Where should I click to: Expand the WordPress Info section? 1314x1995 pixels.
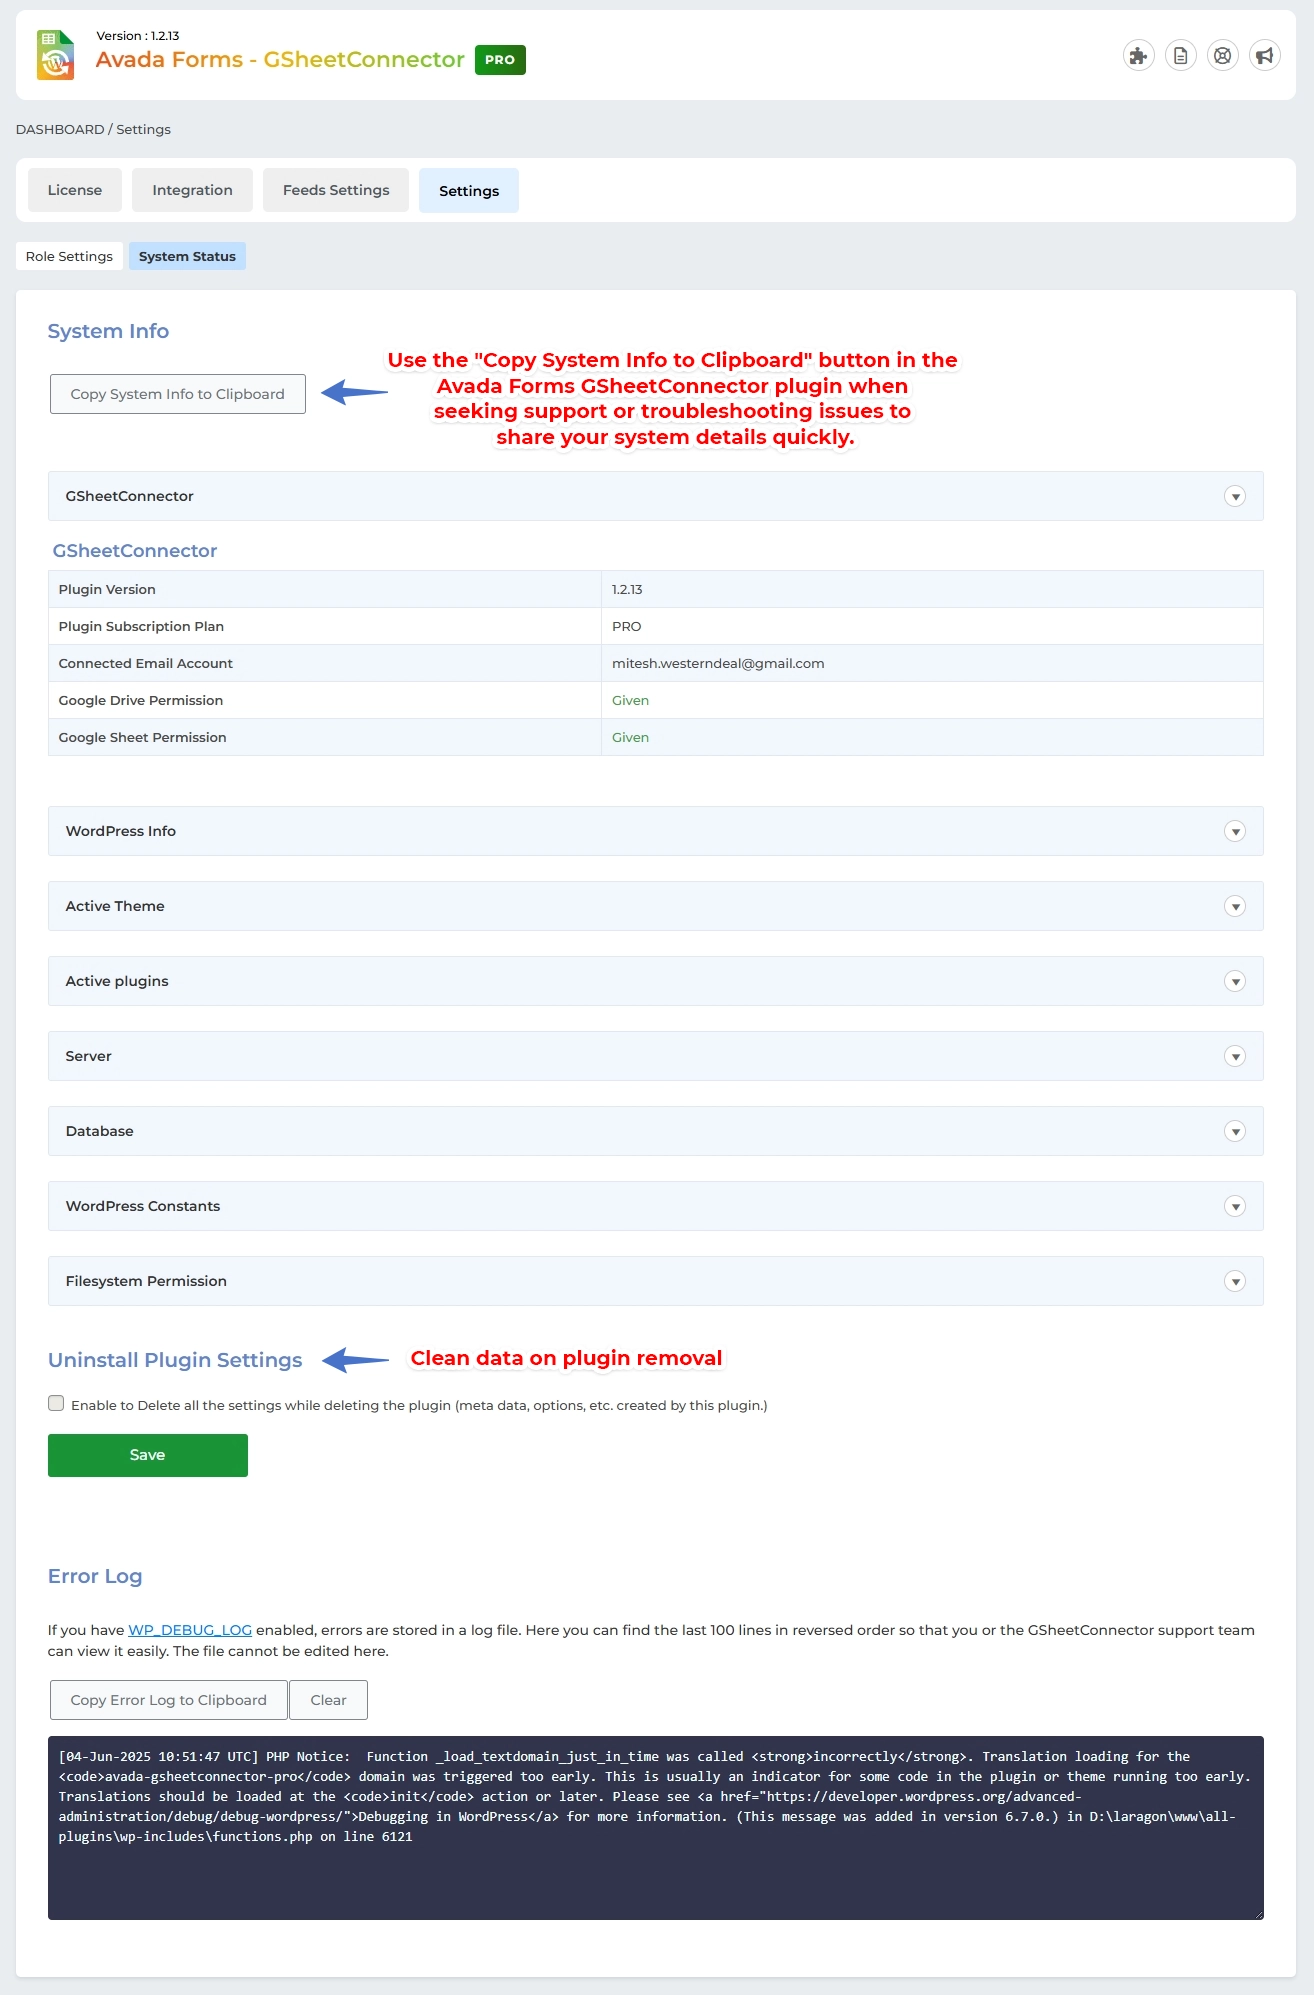point(1234,832)
